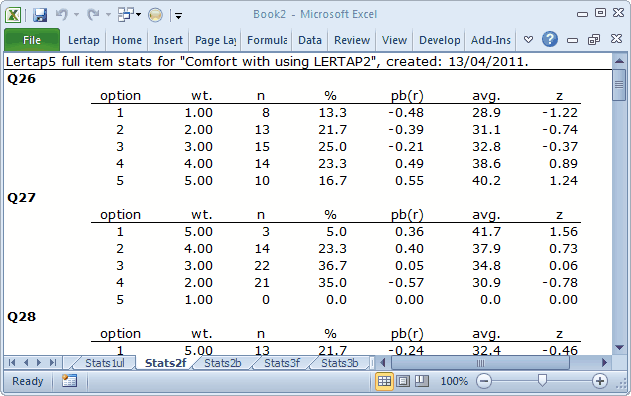The image size is (631, 396).
Task: Switch to Page Break Preview button
Action: 421,381
